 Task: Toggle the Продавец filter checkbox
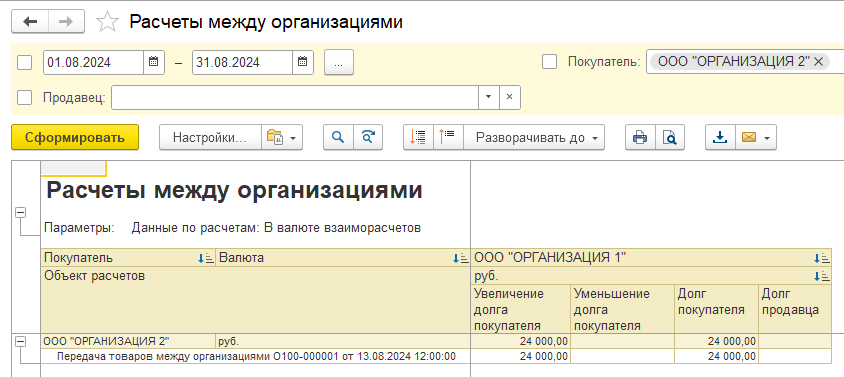point(25,98)
